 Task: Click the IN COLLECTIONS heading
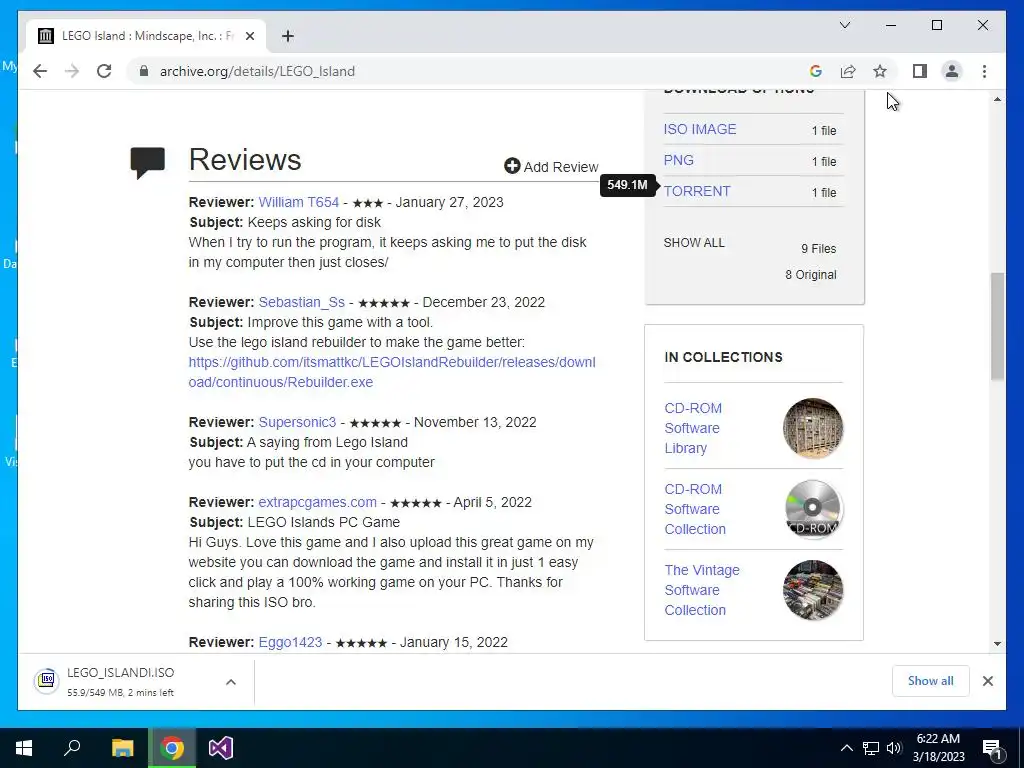coord(723,357)
